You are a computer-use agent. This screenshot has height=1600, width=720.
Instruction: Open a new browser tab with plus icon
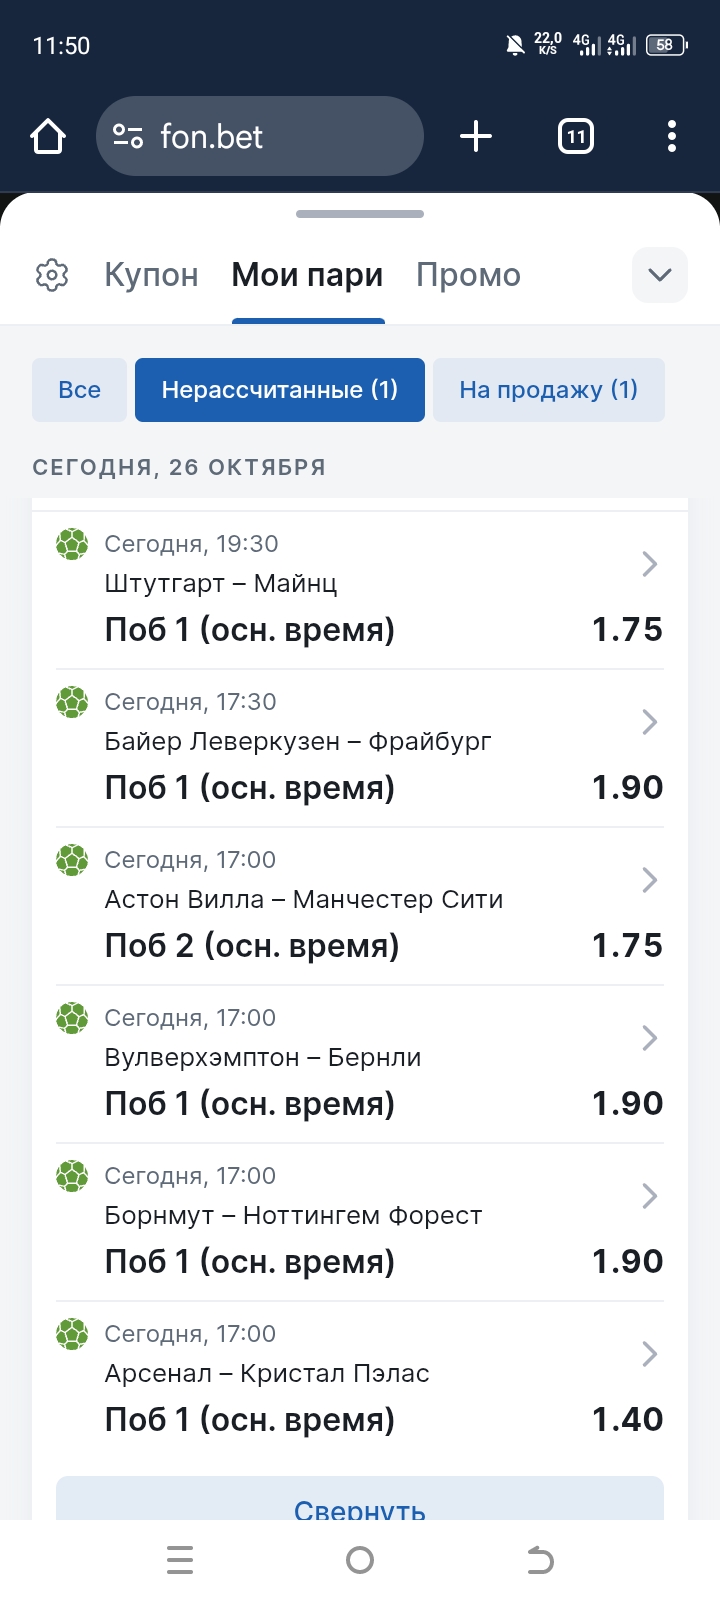tap(476, 136)
